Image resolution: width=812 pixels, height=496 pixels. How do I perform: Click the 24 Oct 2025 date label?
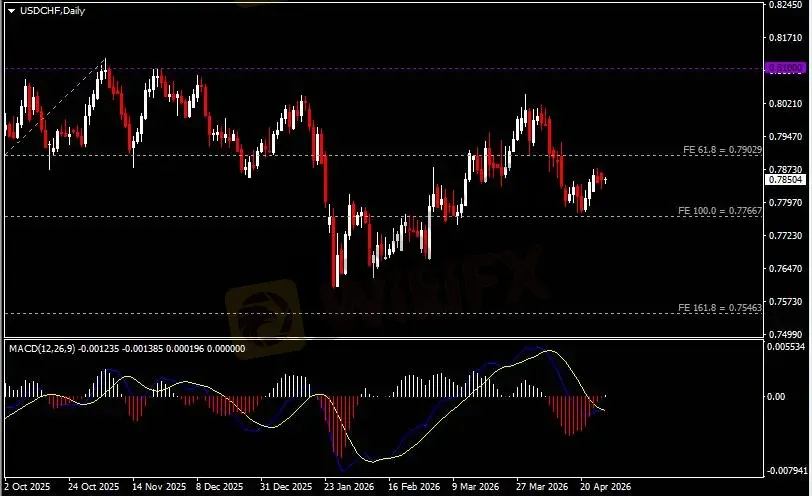[x=93, y=487]
